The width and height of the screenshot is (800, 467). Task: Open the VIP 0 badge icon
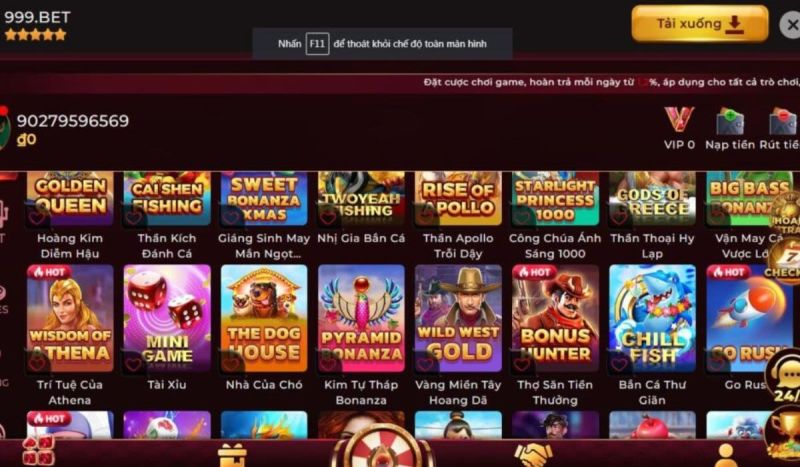(679, 120)
